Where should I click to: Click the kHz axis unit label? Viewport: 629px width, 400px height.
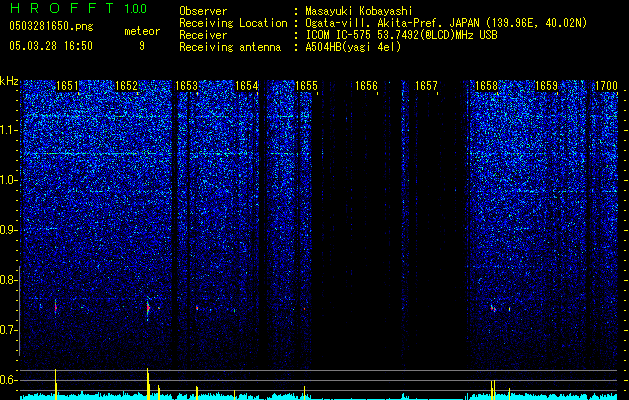click(x=9, y=81)
